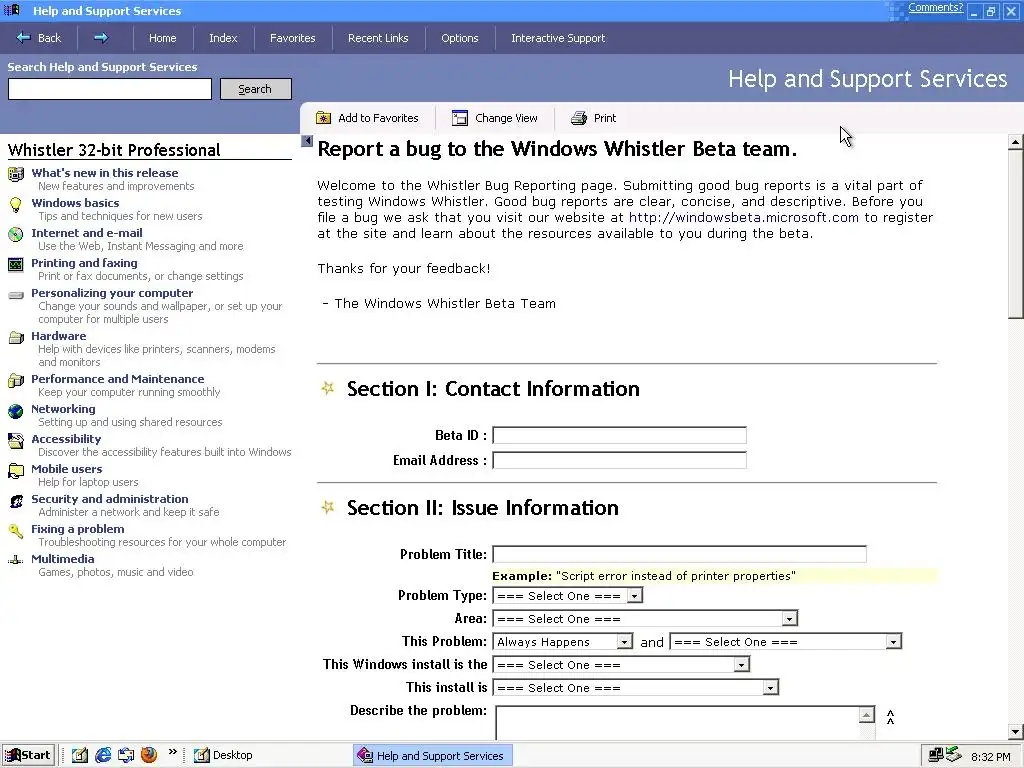The width and height of the screenshot is (1024, 768).
Task: Open What's new in this release link
Action: click(104, 173)
